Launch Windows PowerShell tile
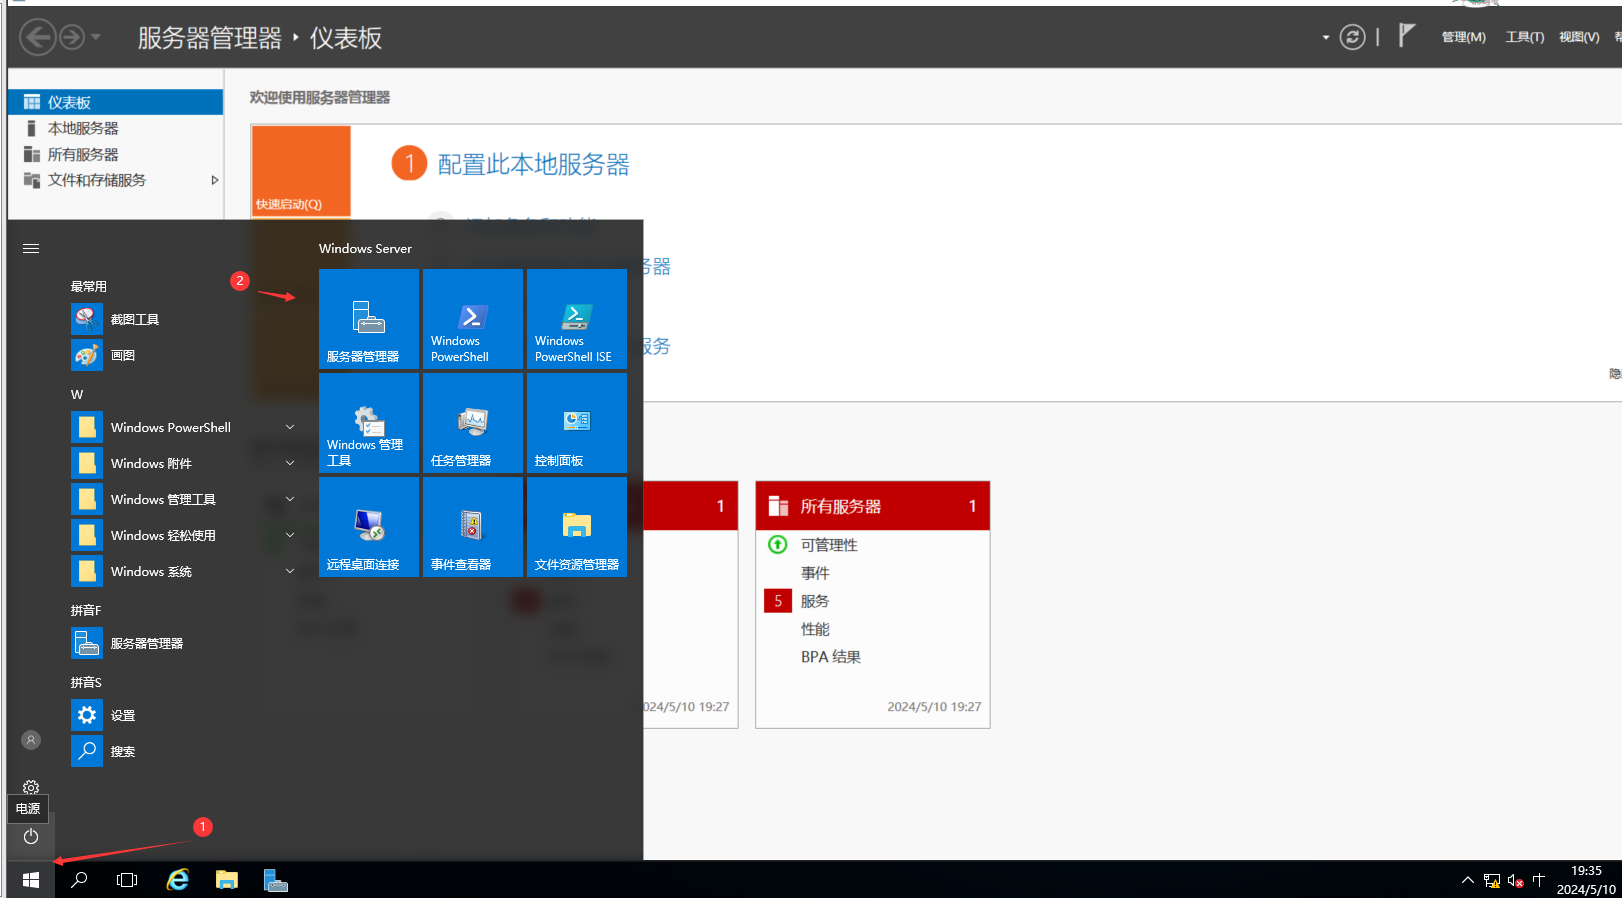This screenshot has height=898, width=1622. coord(473,319)
